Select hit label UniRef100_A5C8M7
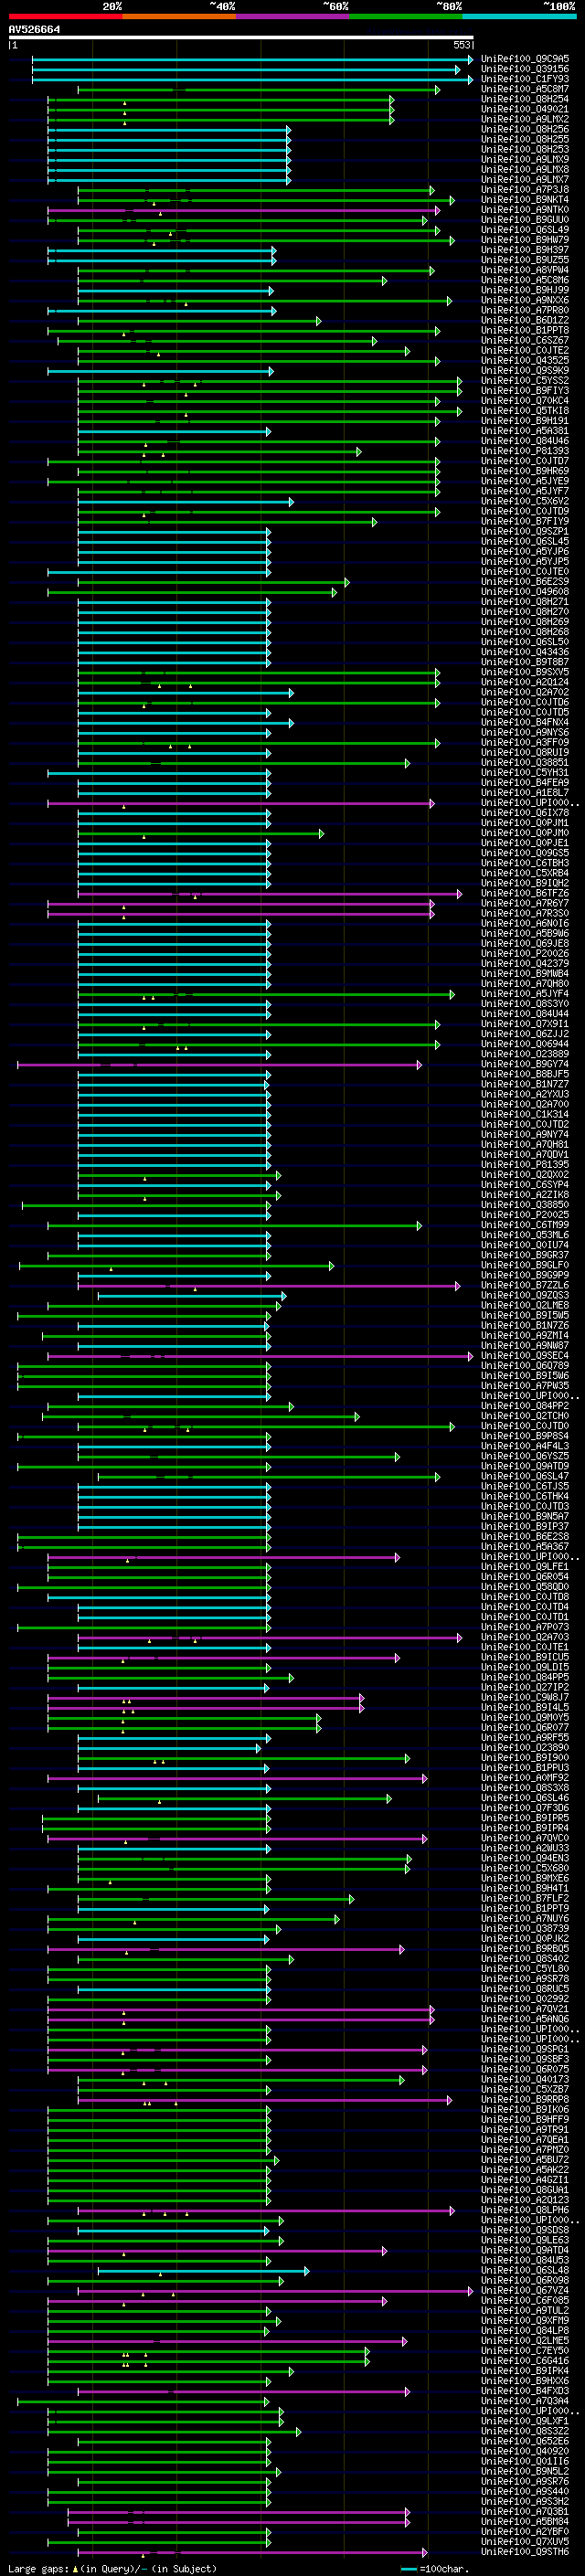The image size is (585, 2576). [x=525, y=89]
